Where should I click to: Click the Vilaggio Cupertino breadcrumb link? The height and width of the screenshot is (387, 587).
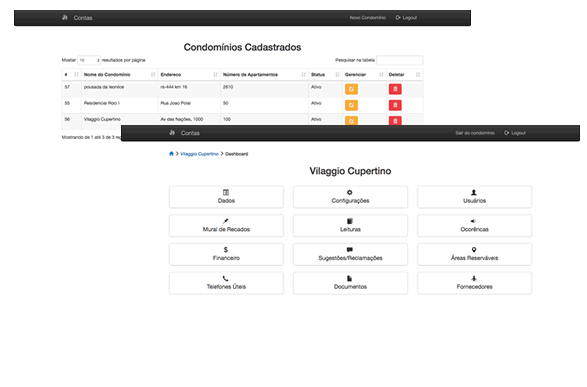click(x=199, y=154)
